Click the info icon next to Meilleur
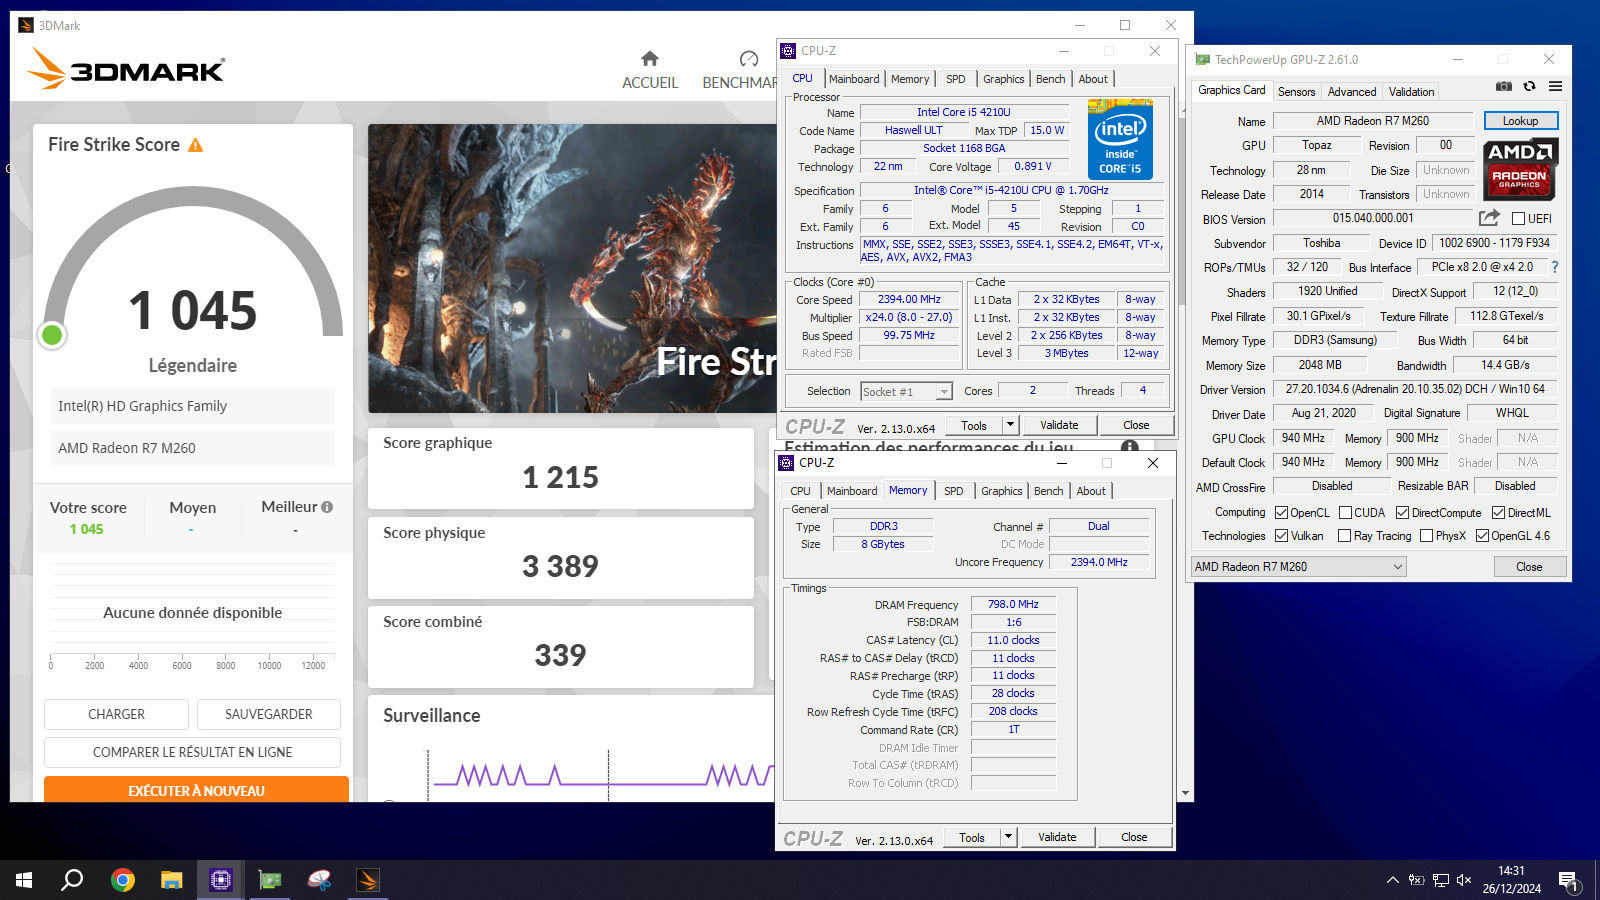This screenshot has height=900, width=1600. pyautogui.click(x=327, y=507)
